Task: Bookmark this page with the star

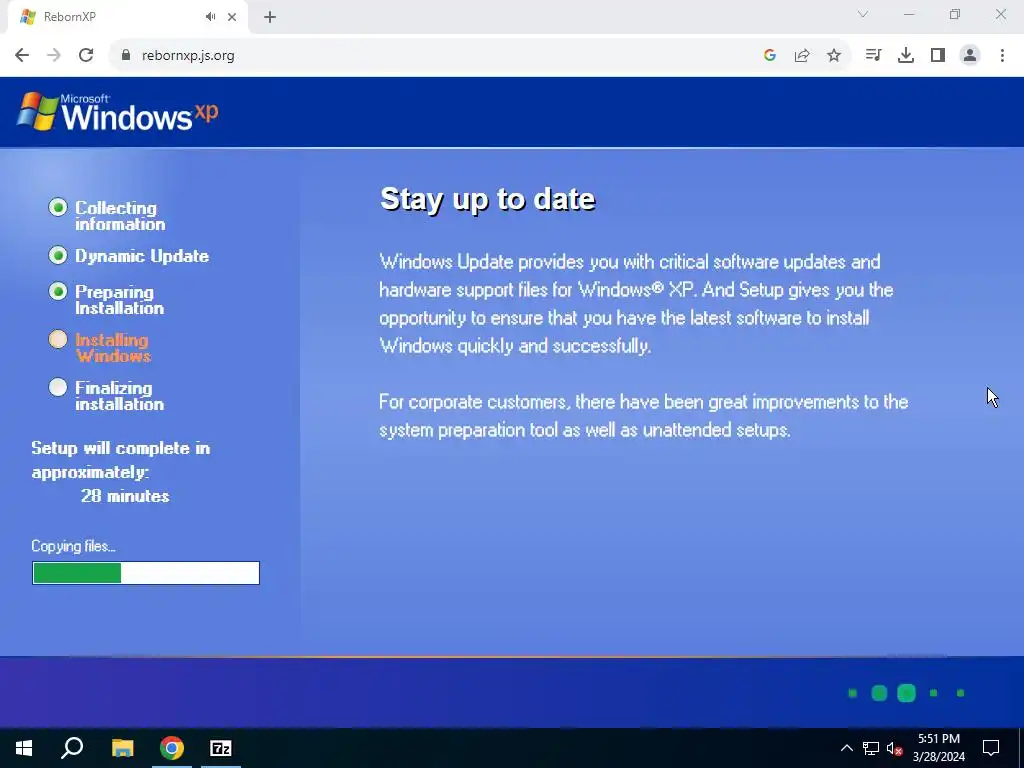Action: (x=833, y=55)
